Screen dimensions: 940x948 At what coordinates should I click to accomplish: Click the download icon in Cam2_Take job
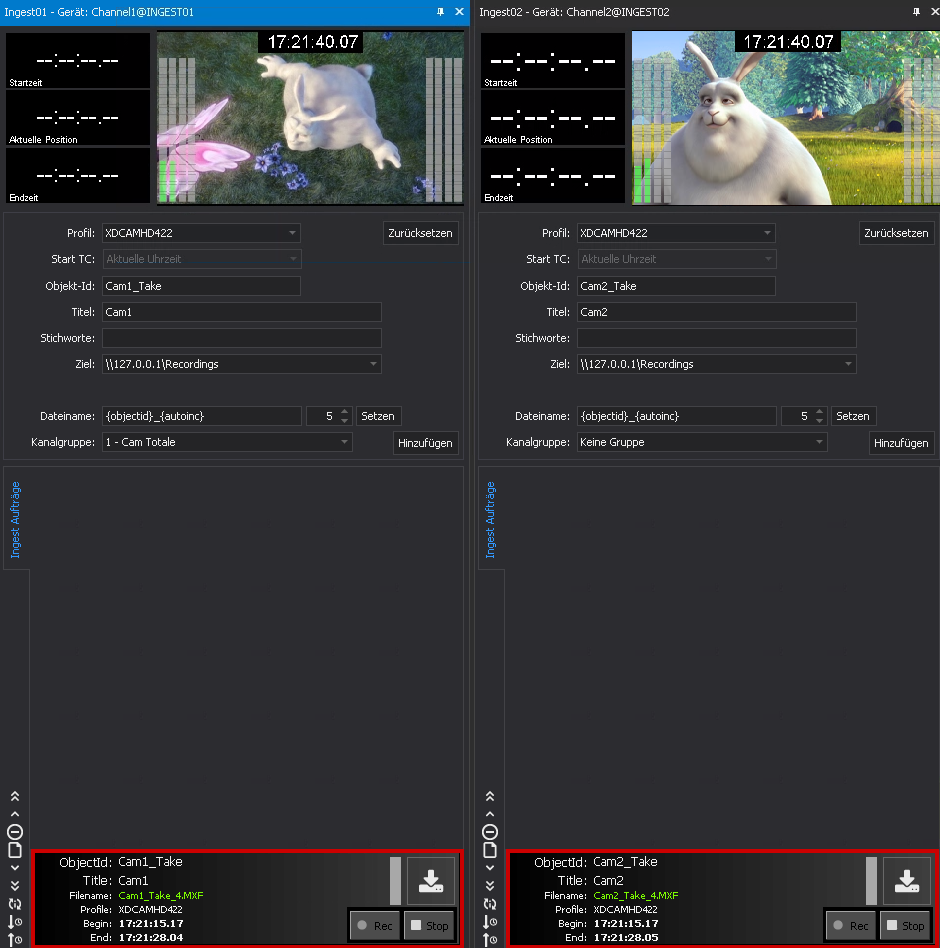(907, 881)
